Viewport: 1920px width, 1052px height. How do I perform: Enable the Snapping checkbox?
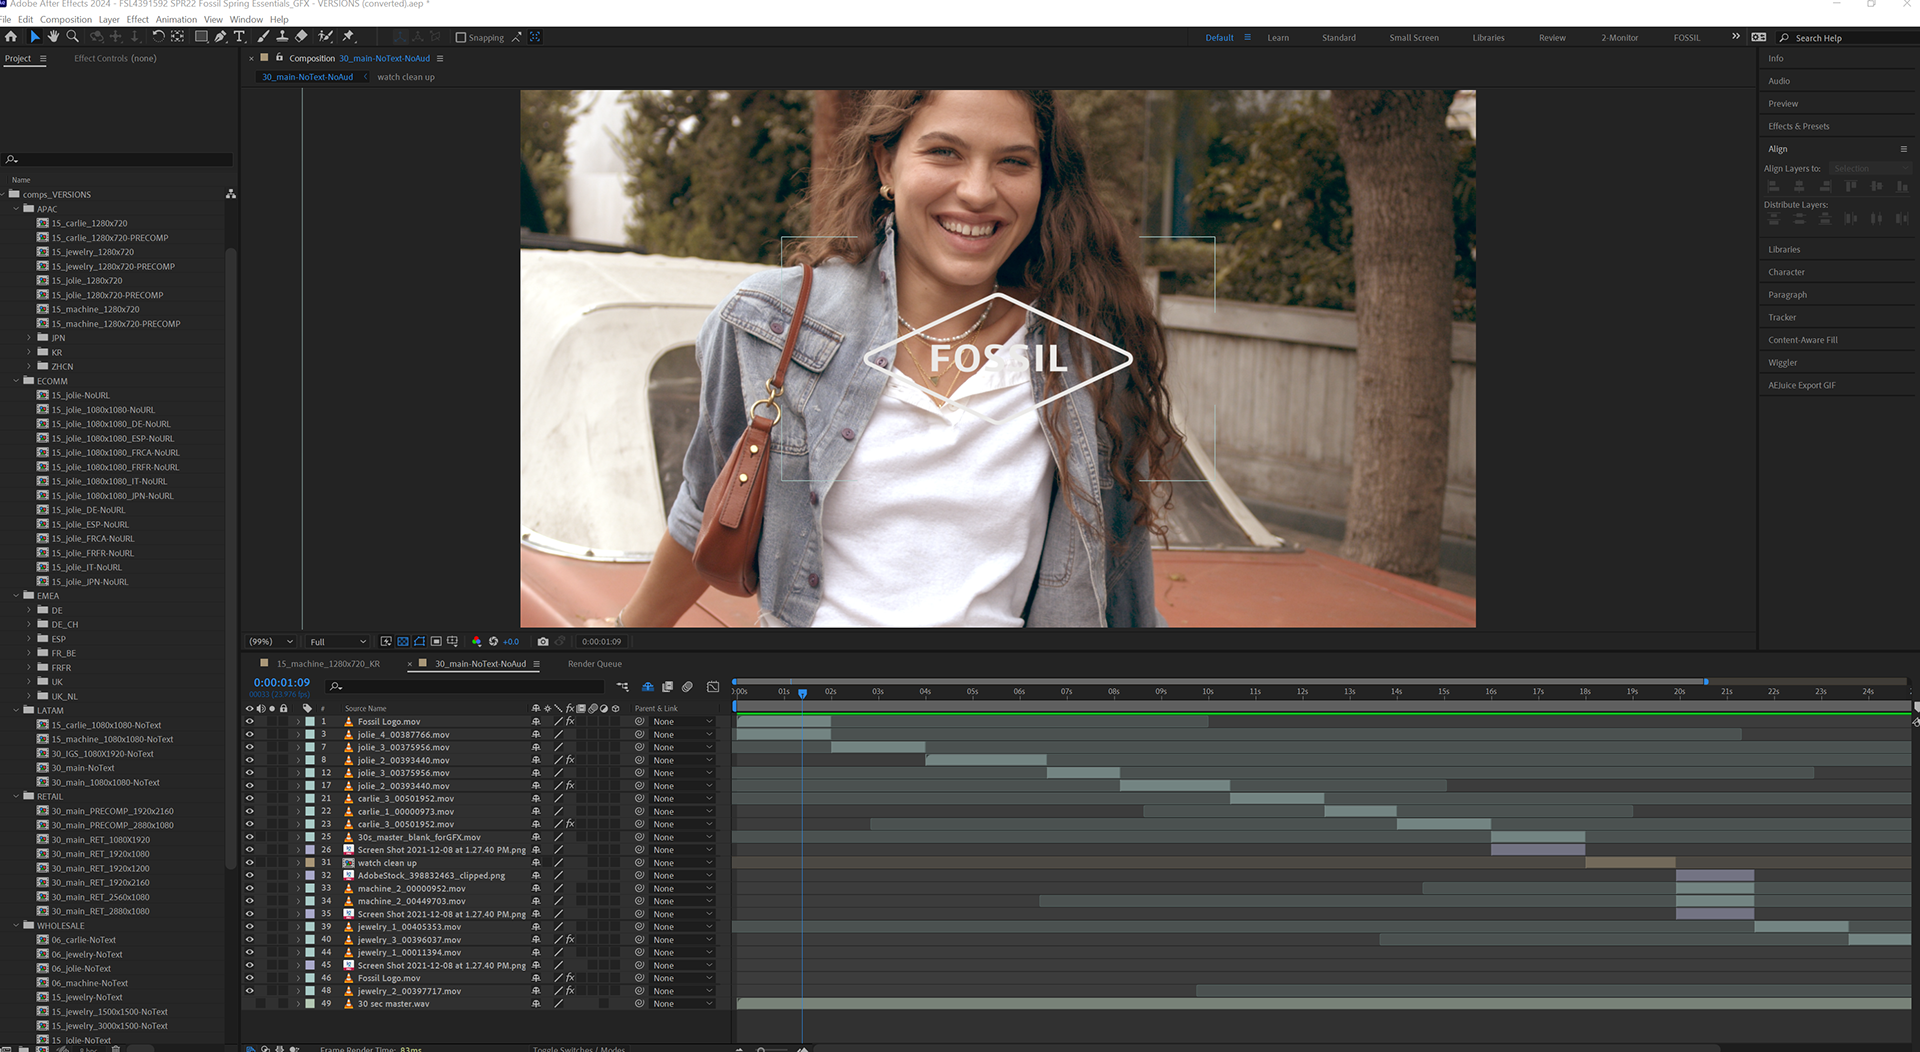[x=461, y=38]
